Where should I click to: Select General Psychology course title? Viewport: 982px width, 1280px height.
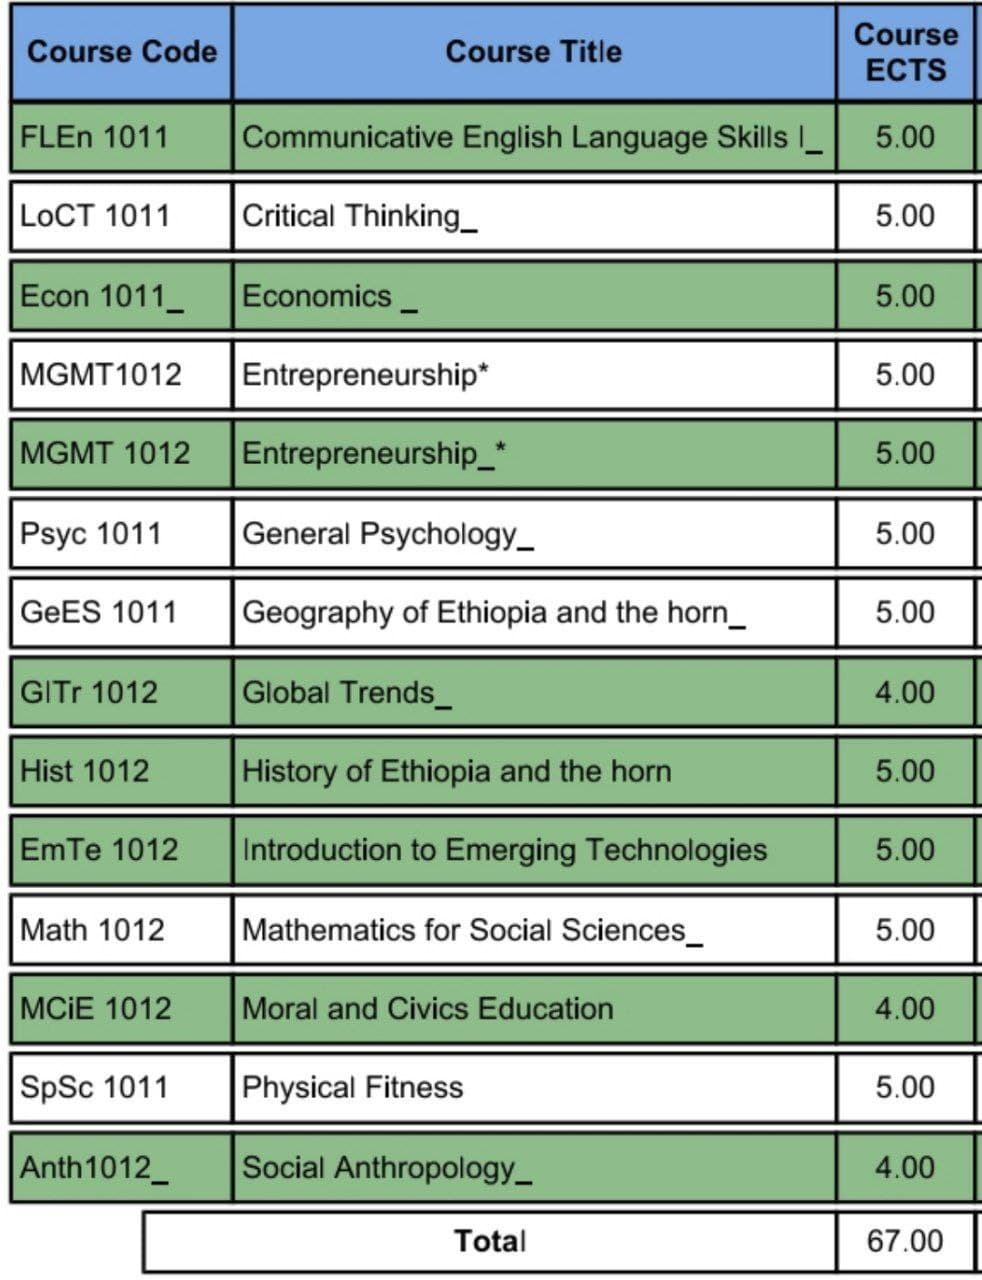534,534
